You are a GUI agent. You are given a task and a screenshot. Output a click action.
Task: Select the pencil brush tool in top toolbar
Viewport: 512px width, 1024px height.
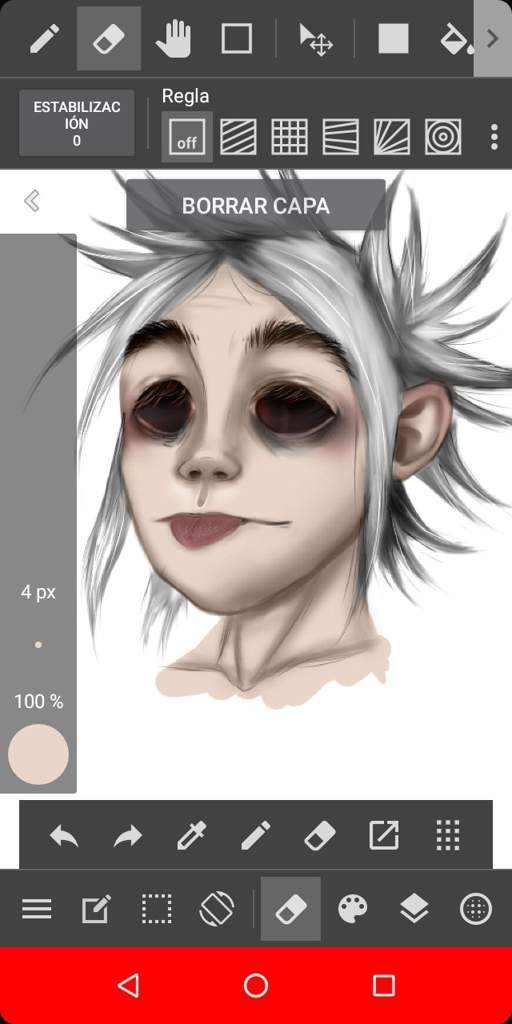pyautogui.click(x=44, y=39)
